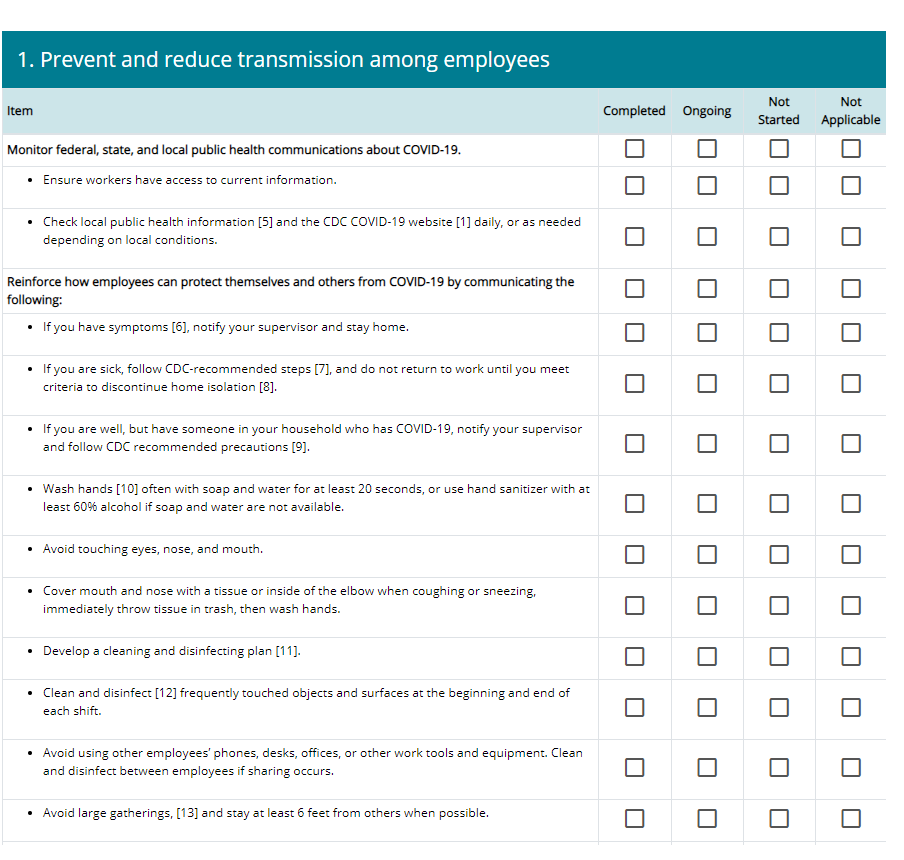Set 'Develop a cleaning and disinfecting plan' Not Started

tap(779, 656)
